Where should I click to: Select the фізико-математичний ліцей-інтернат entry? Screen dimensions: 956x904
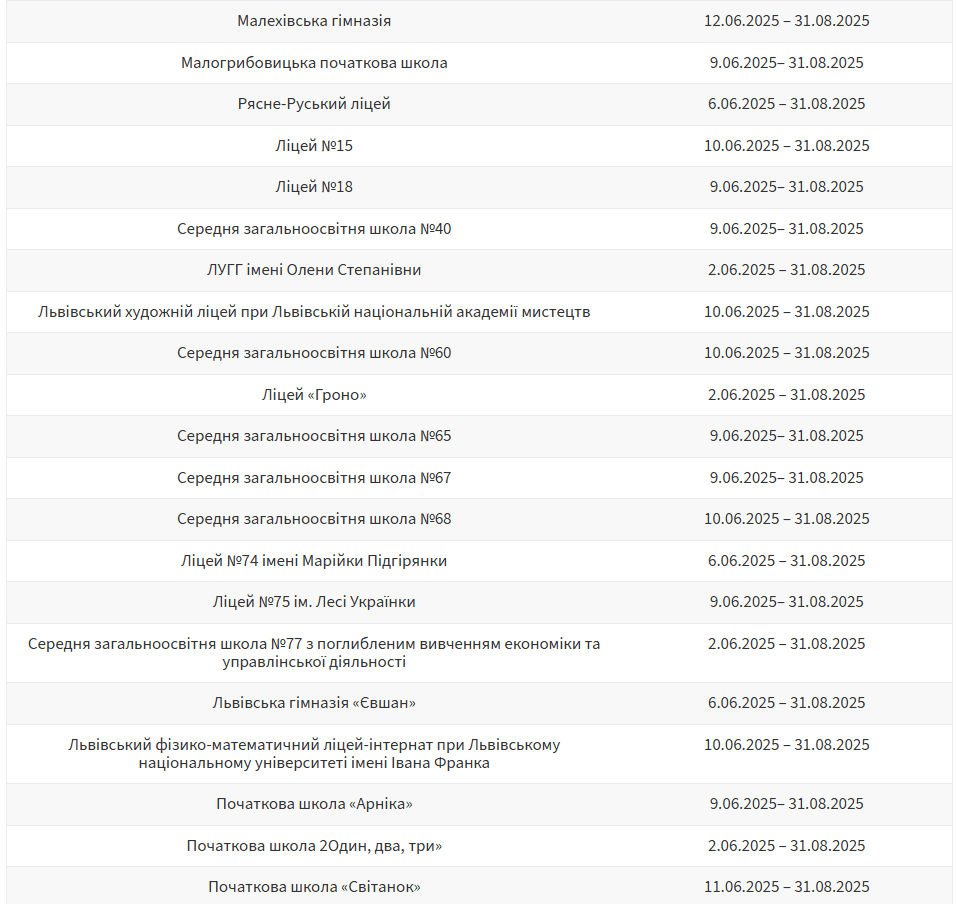tap(314, 754)
